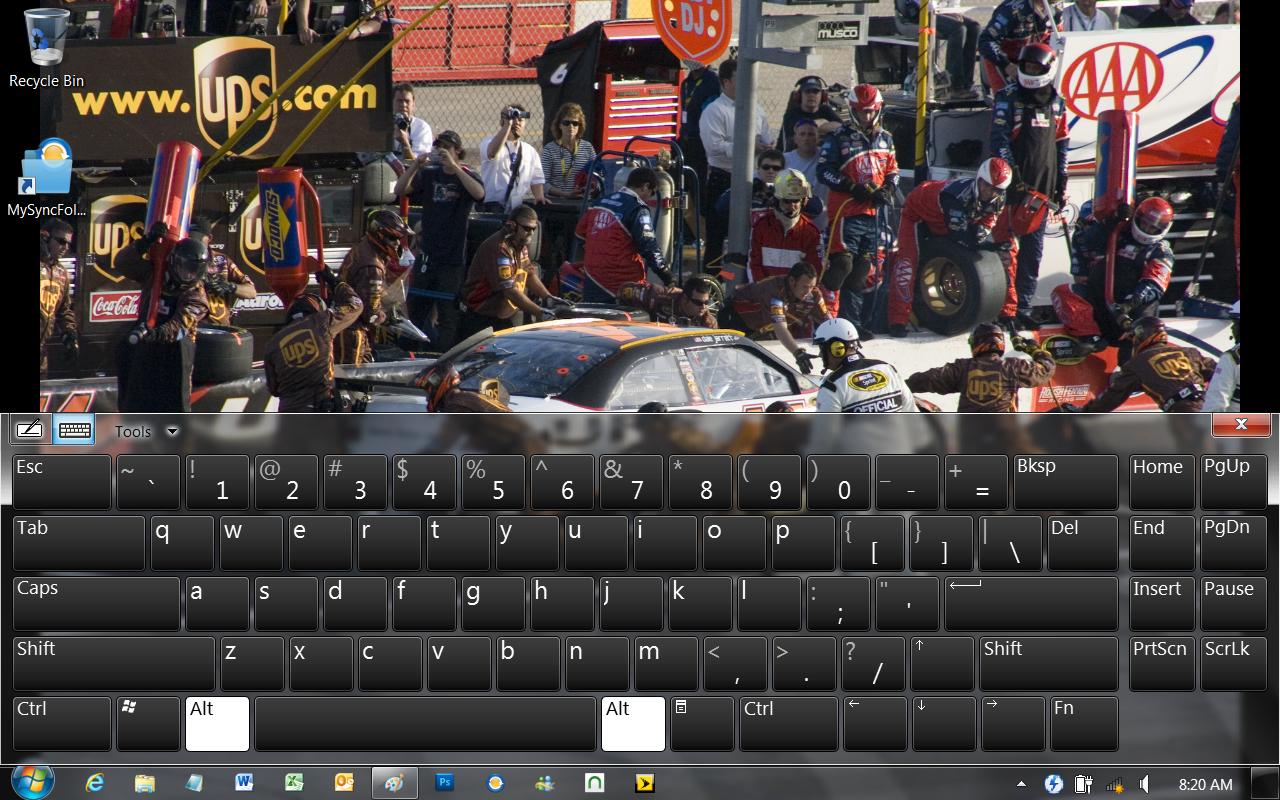
Task: Open the power battery tray icon
Action: [x=1083, y=784]
